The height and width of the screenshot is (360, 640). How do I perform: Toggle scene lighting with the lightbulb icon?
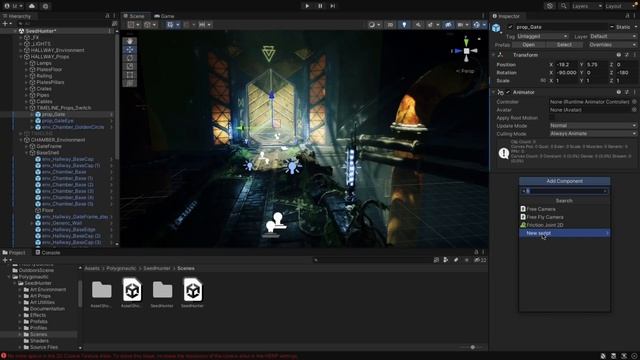click(404, 24)
